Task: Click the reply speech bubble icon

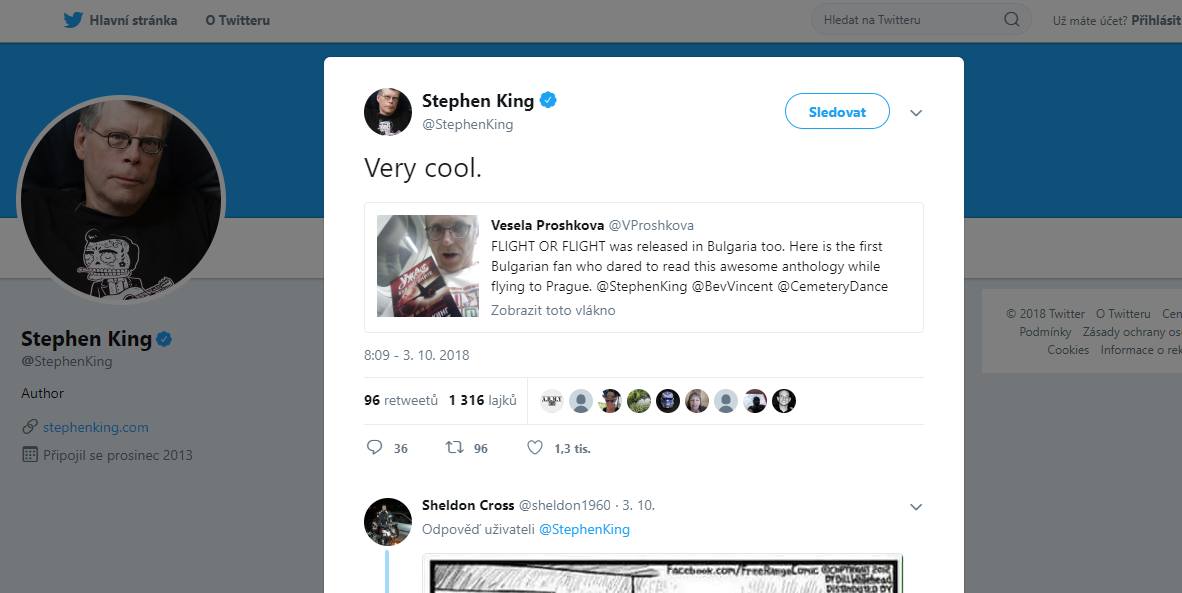Action: tap(375, 448)
